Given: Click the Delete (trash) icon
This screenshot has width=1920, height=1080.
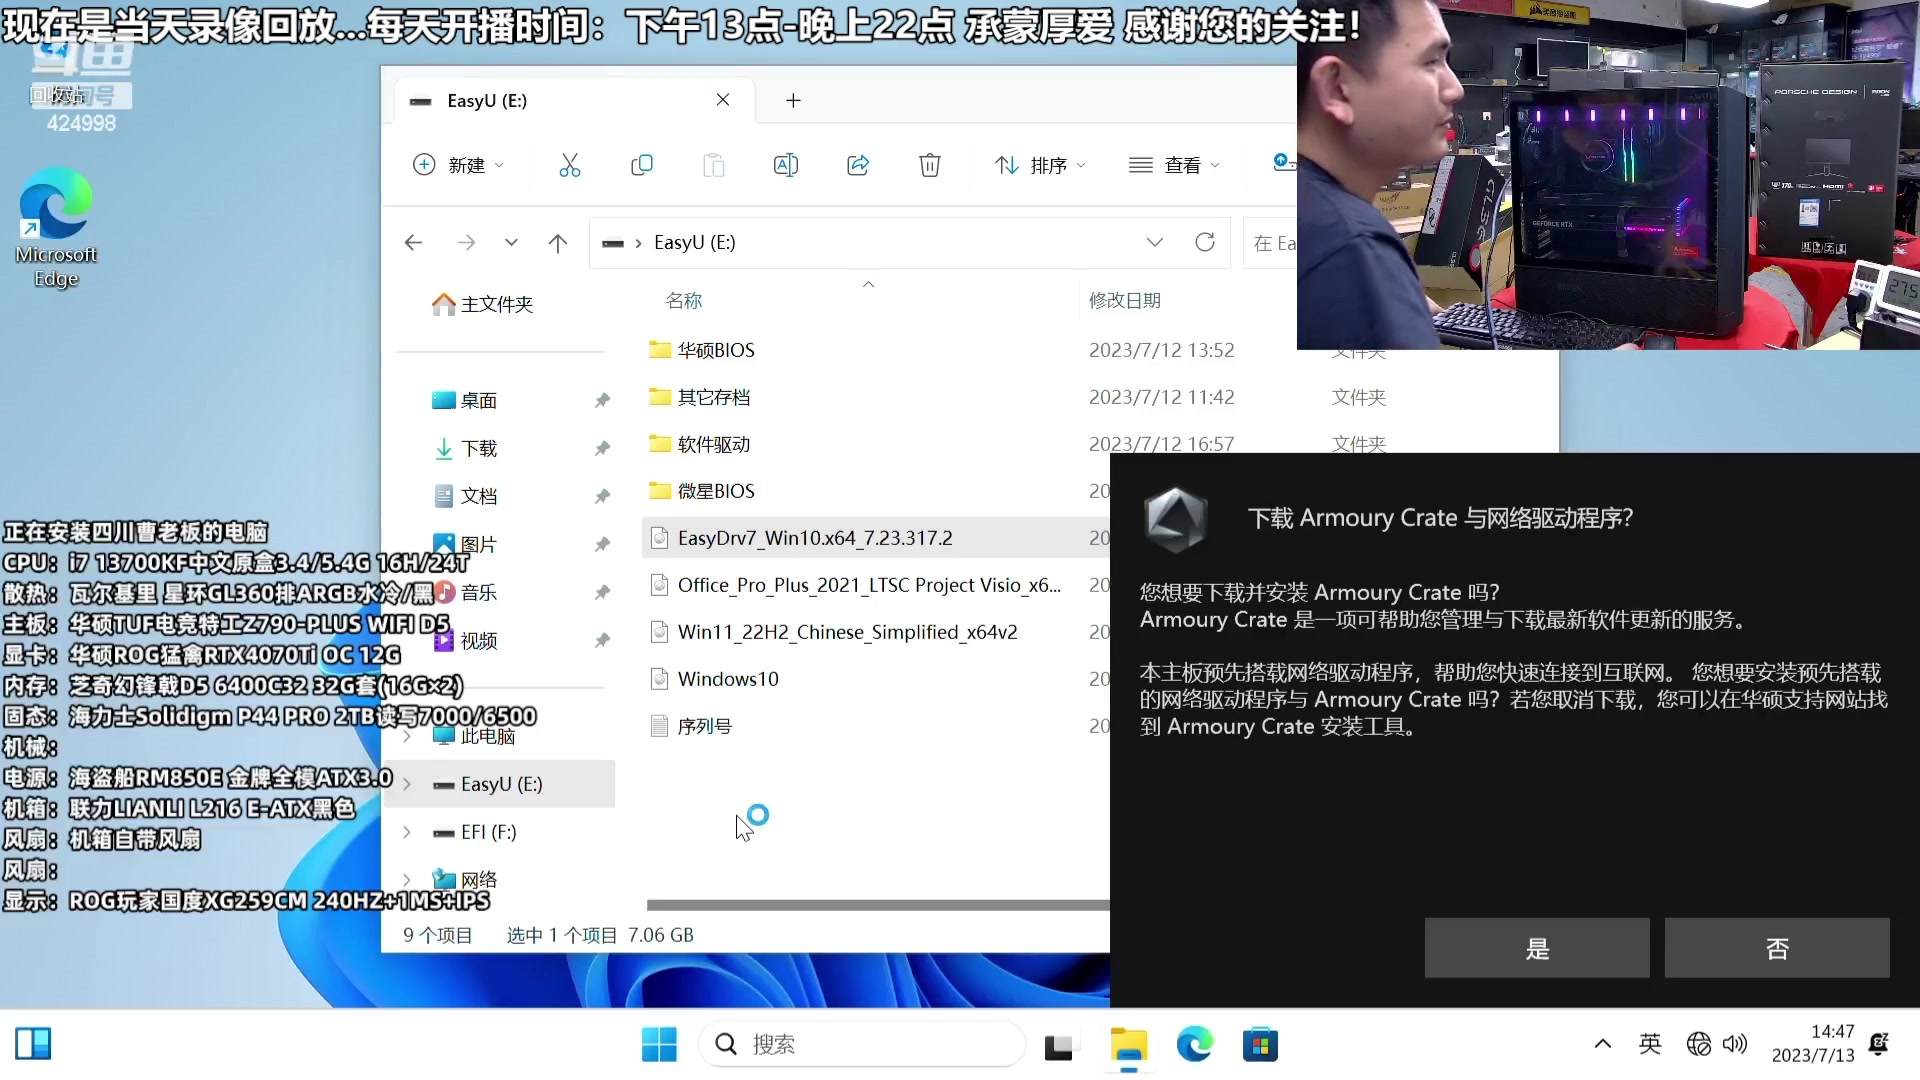Looking at the screenshot, I should pyautogui.click(x=930, y=165).
